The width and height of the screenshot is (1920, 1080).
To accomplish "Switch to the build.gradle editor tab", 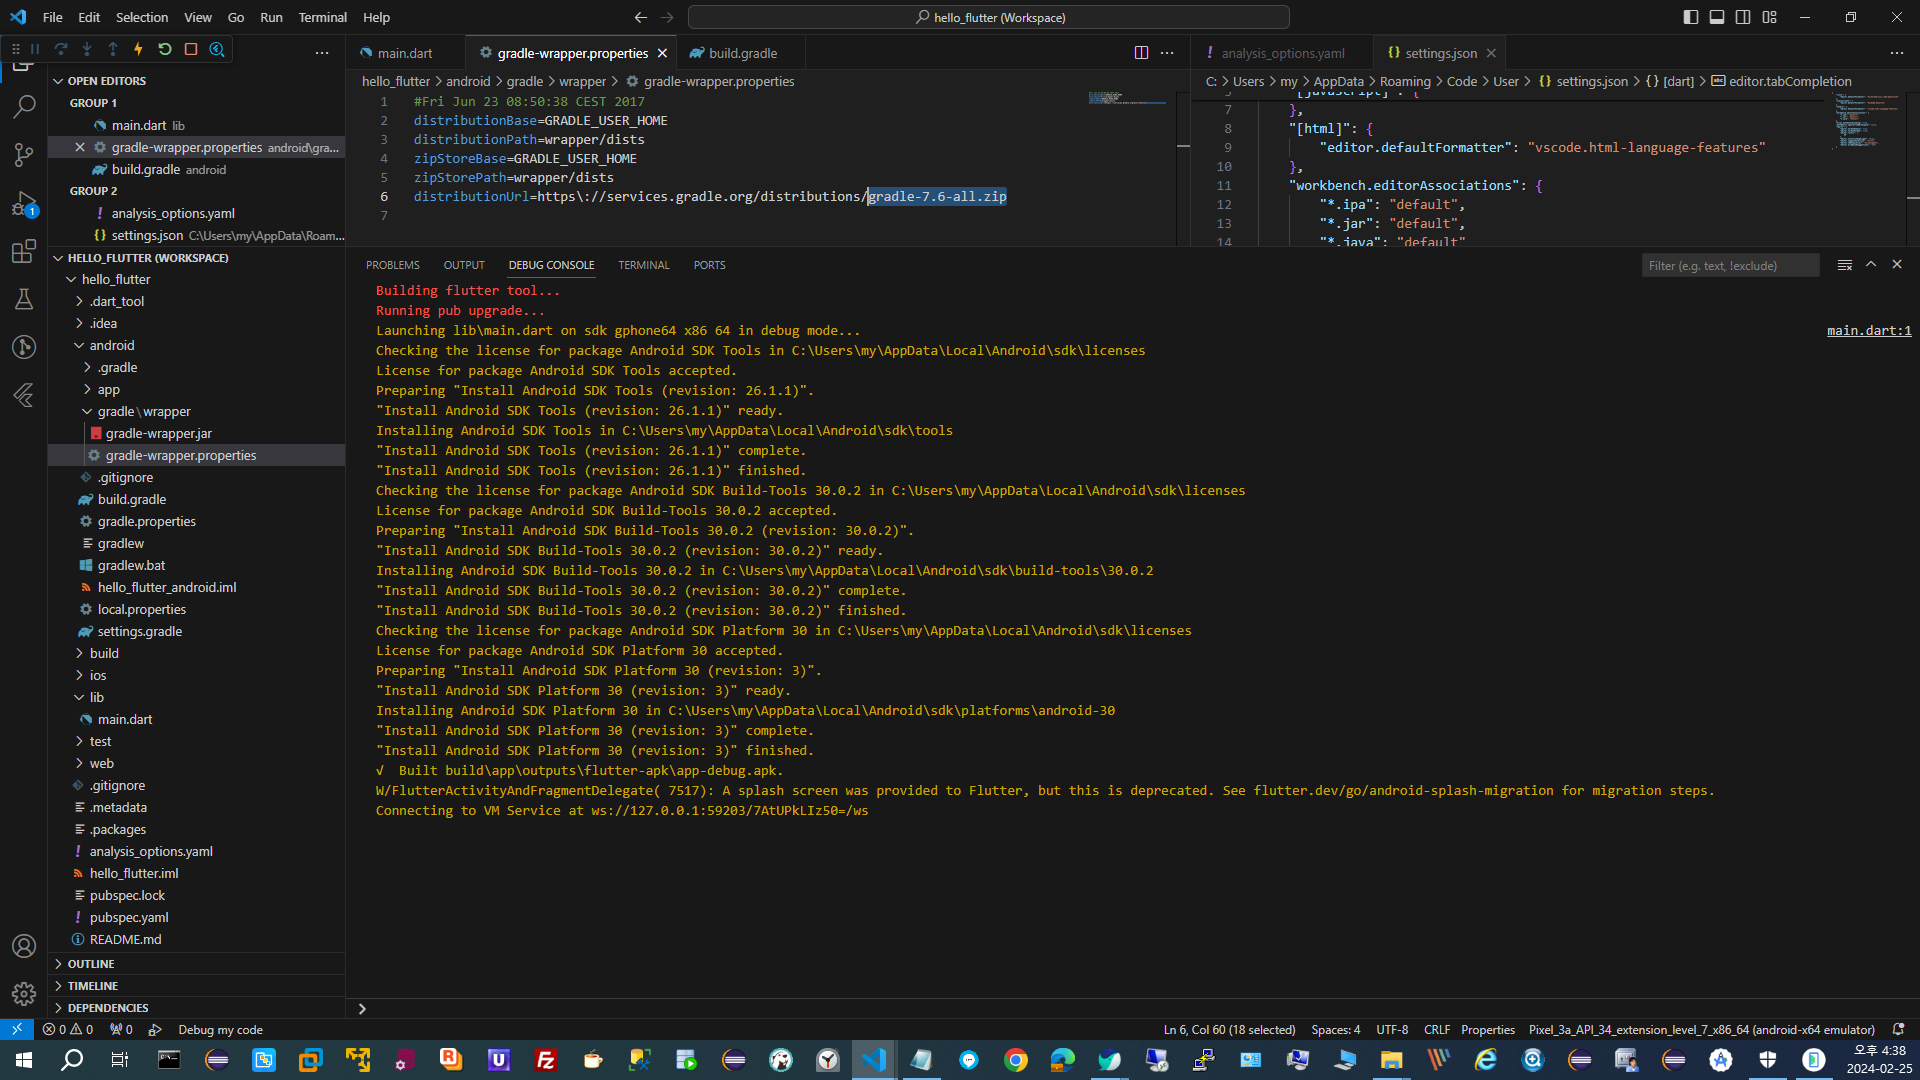I will point(742,53).
